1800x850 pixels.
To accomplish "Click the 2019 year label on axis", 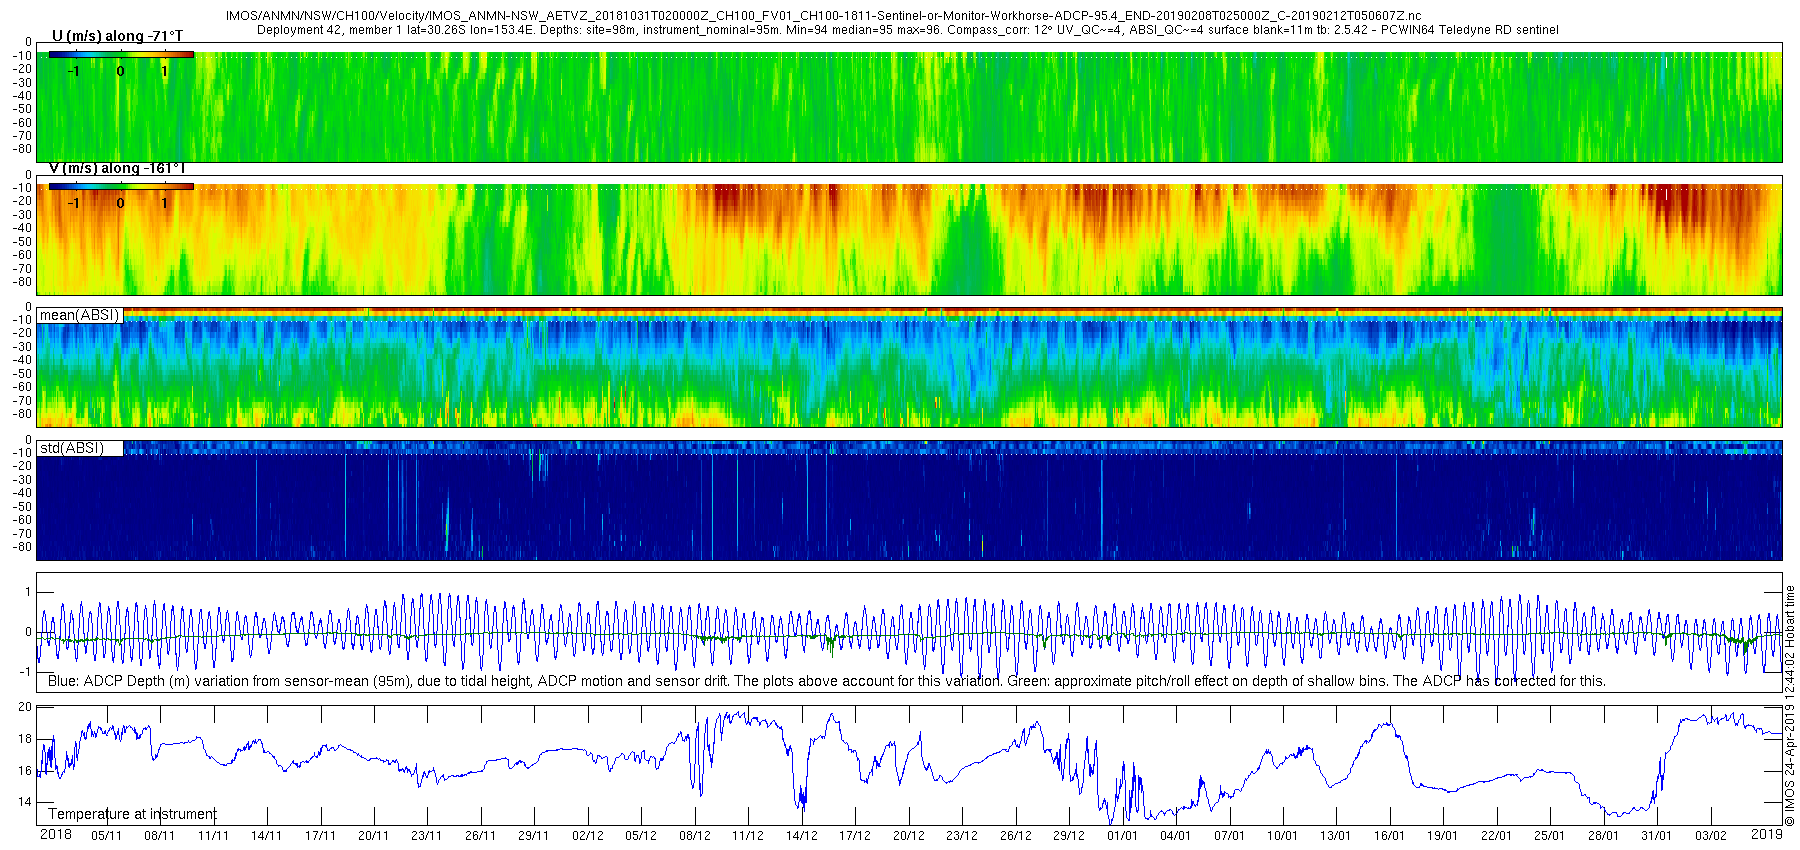I will click(1766, 835).
